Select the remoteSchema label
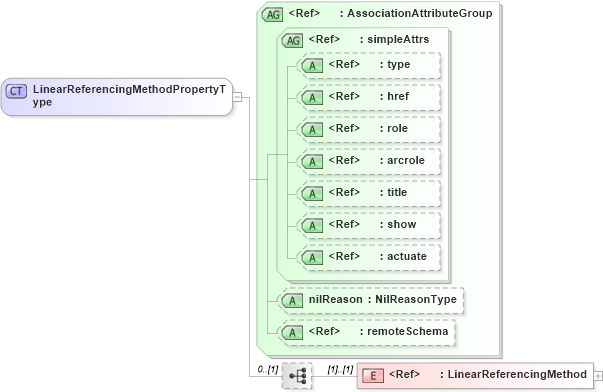603x392 pixels. click(408, 331)
